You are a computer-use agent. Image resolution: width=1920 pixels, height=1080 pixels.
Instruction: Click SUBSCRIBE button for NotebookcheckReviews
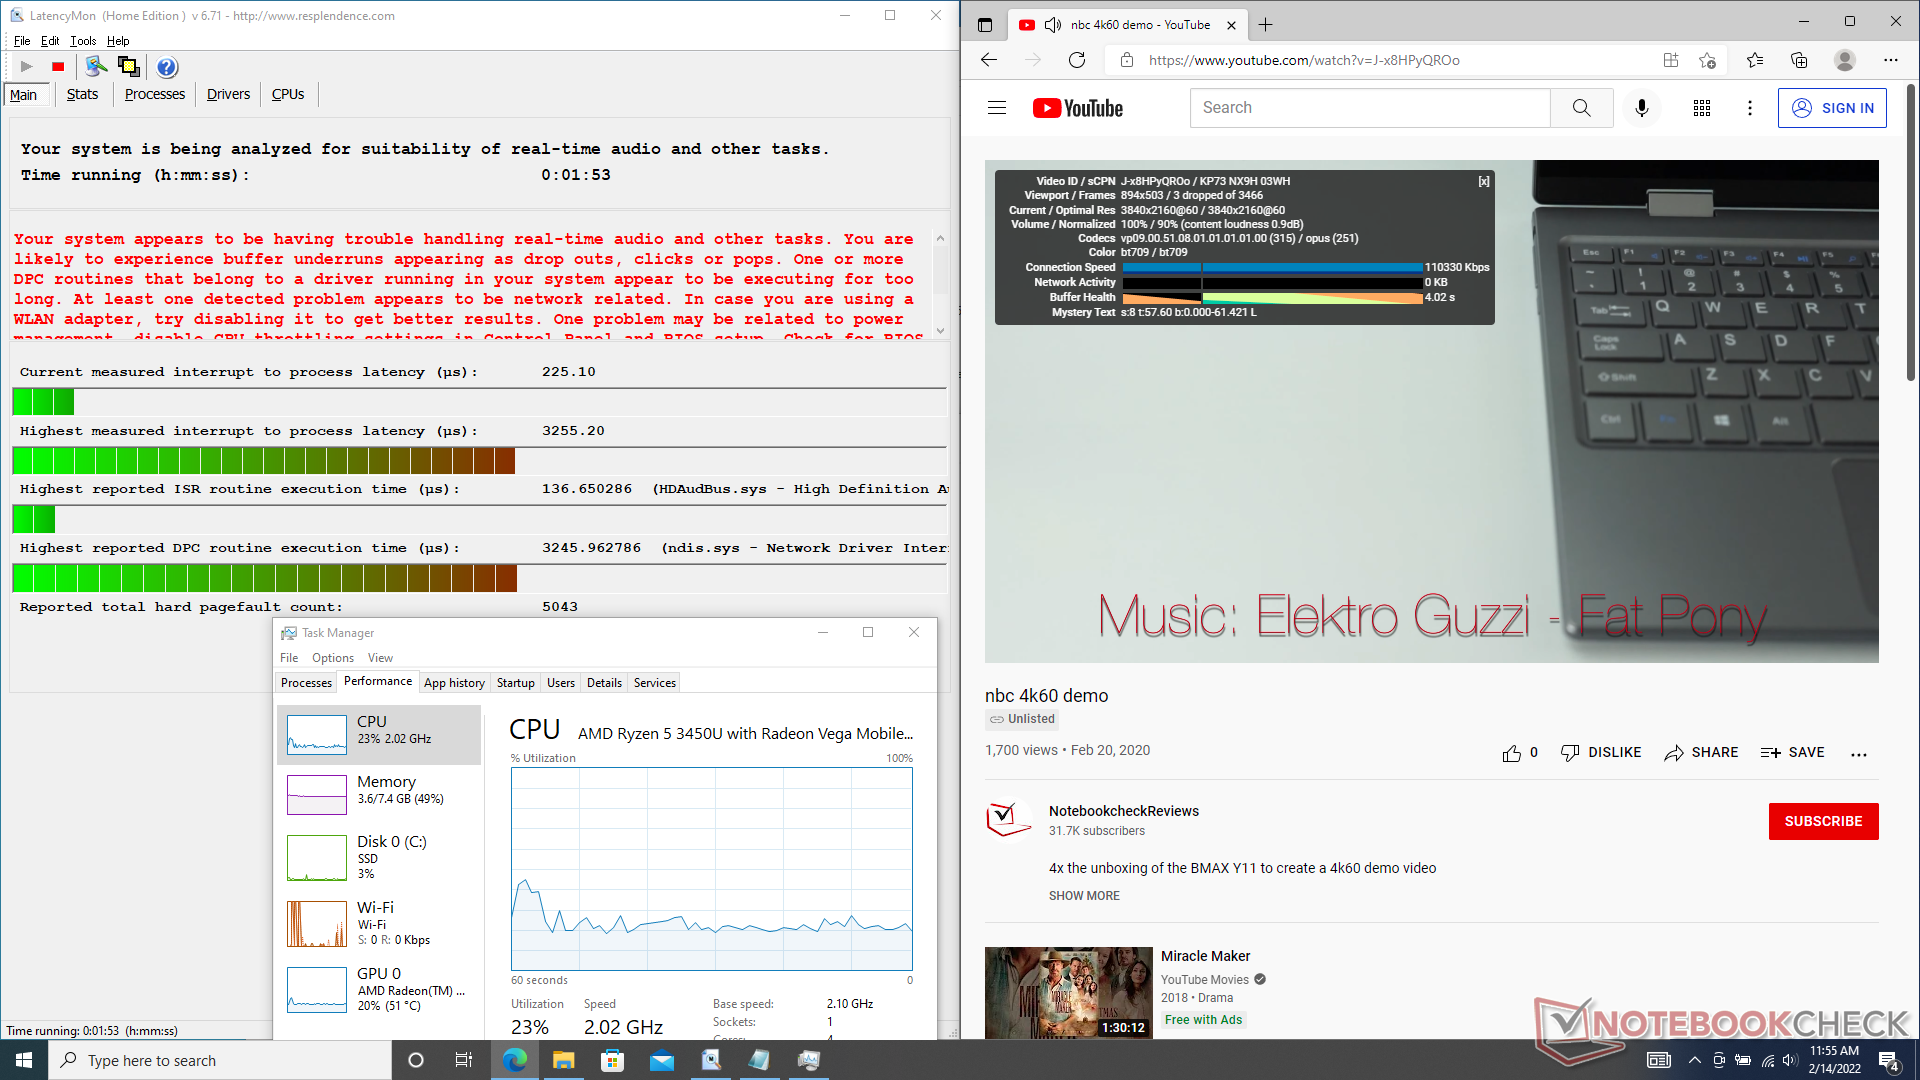click(1823, 821)
